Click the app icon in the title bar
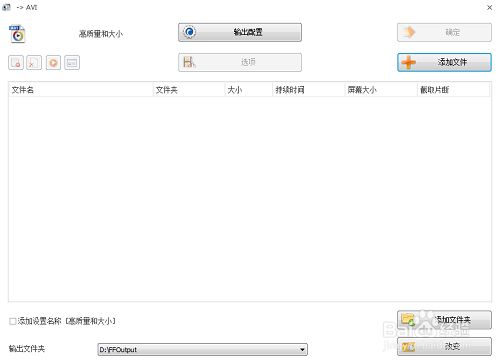 coord(6,7)
